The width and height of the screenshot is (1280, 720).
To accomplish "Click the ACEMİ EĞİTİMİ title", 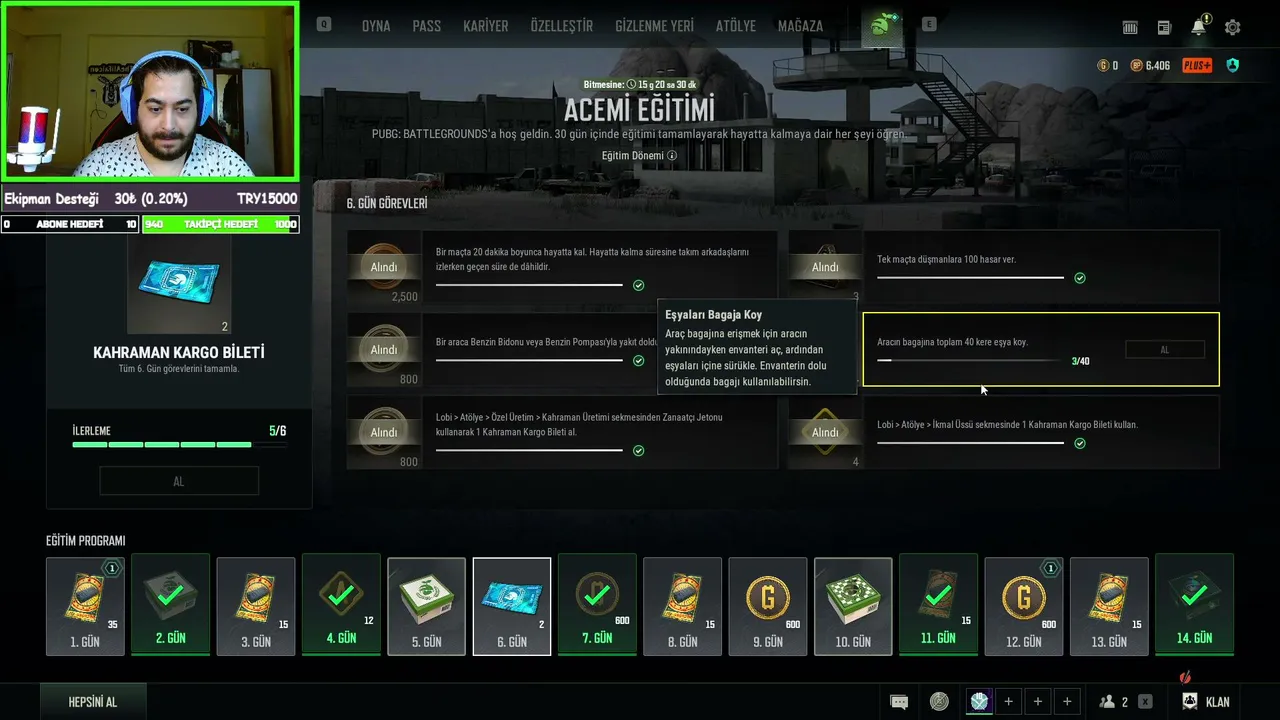I will tap(639, 109).
